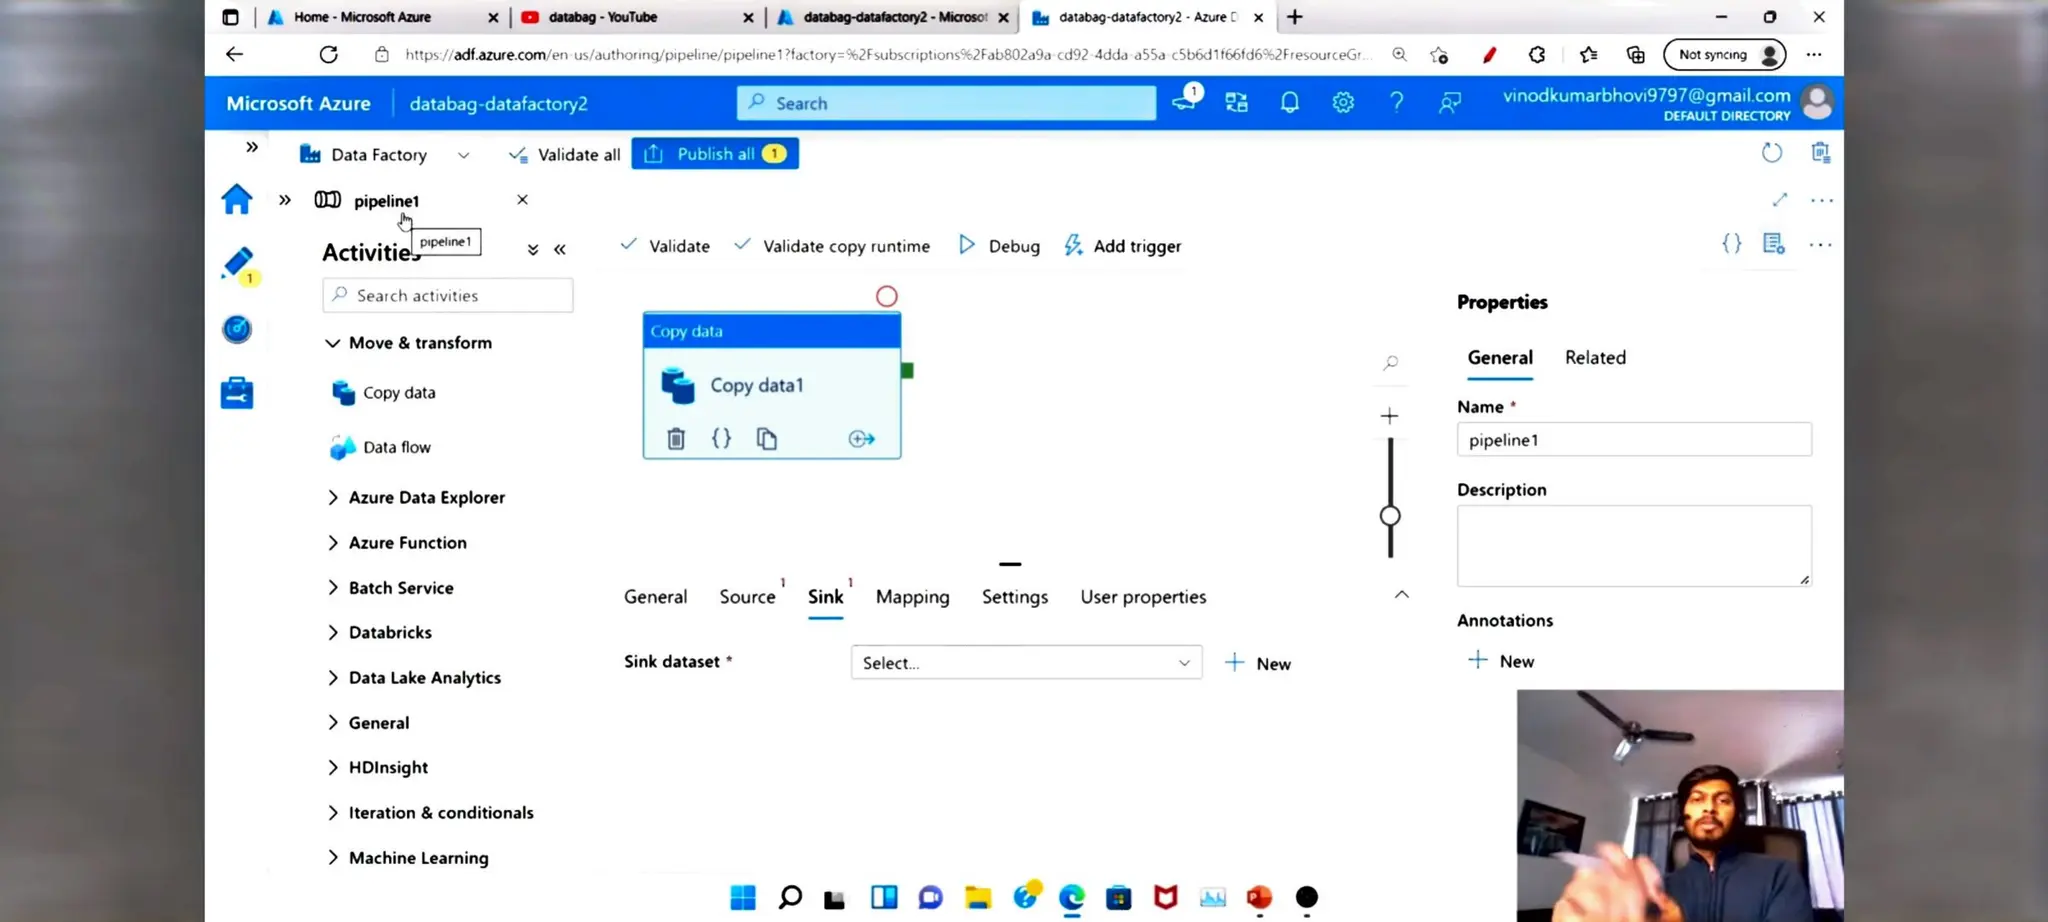Open the help question mark icon
This screenshot has height=922, width=2048.
(1397, 102)
